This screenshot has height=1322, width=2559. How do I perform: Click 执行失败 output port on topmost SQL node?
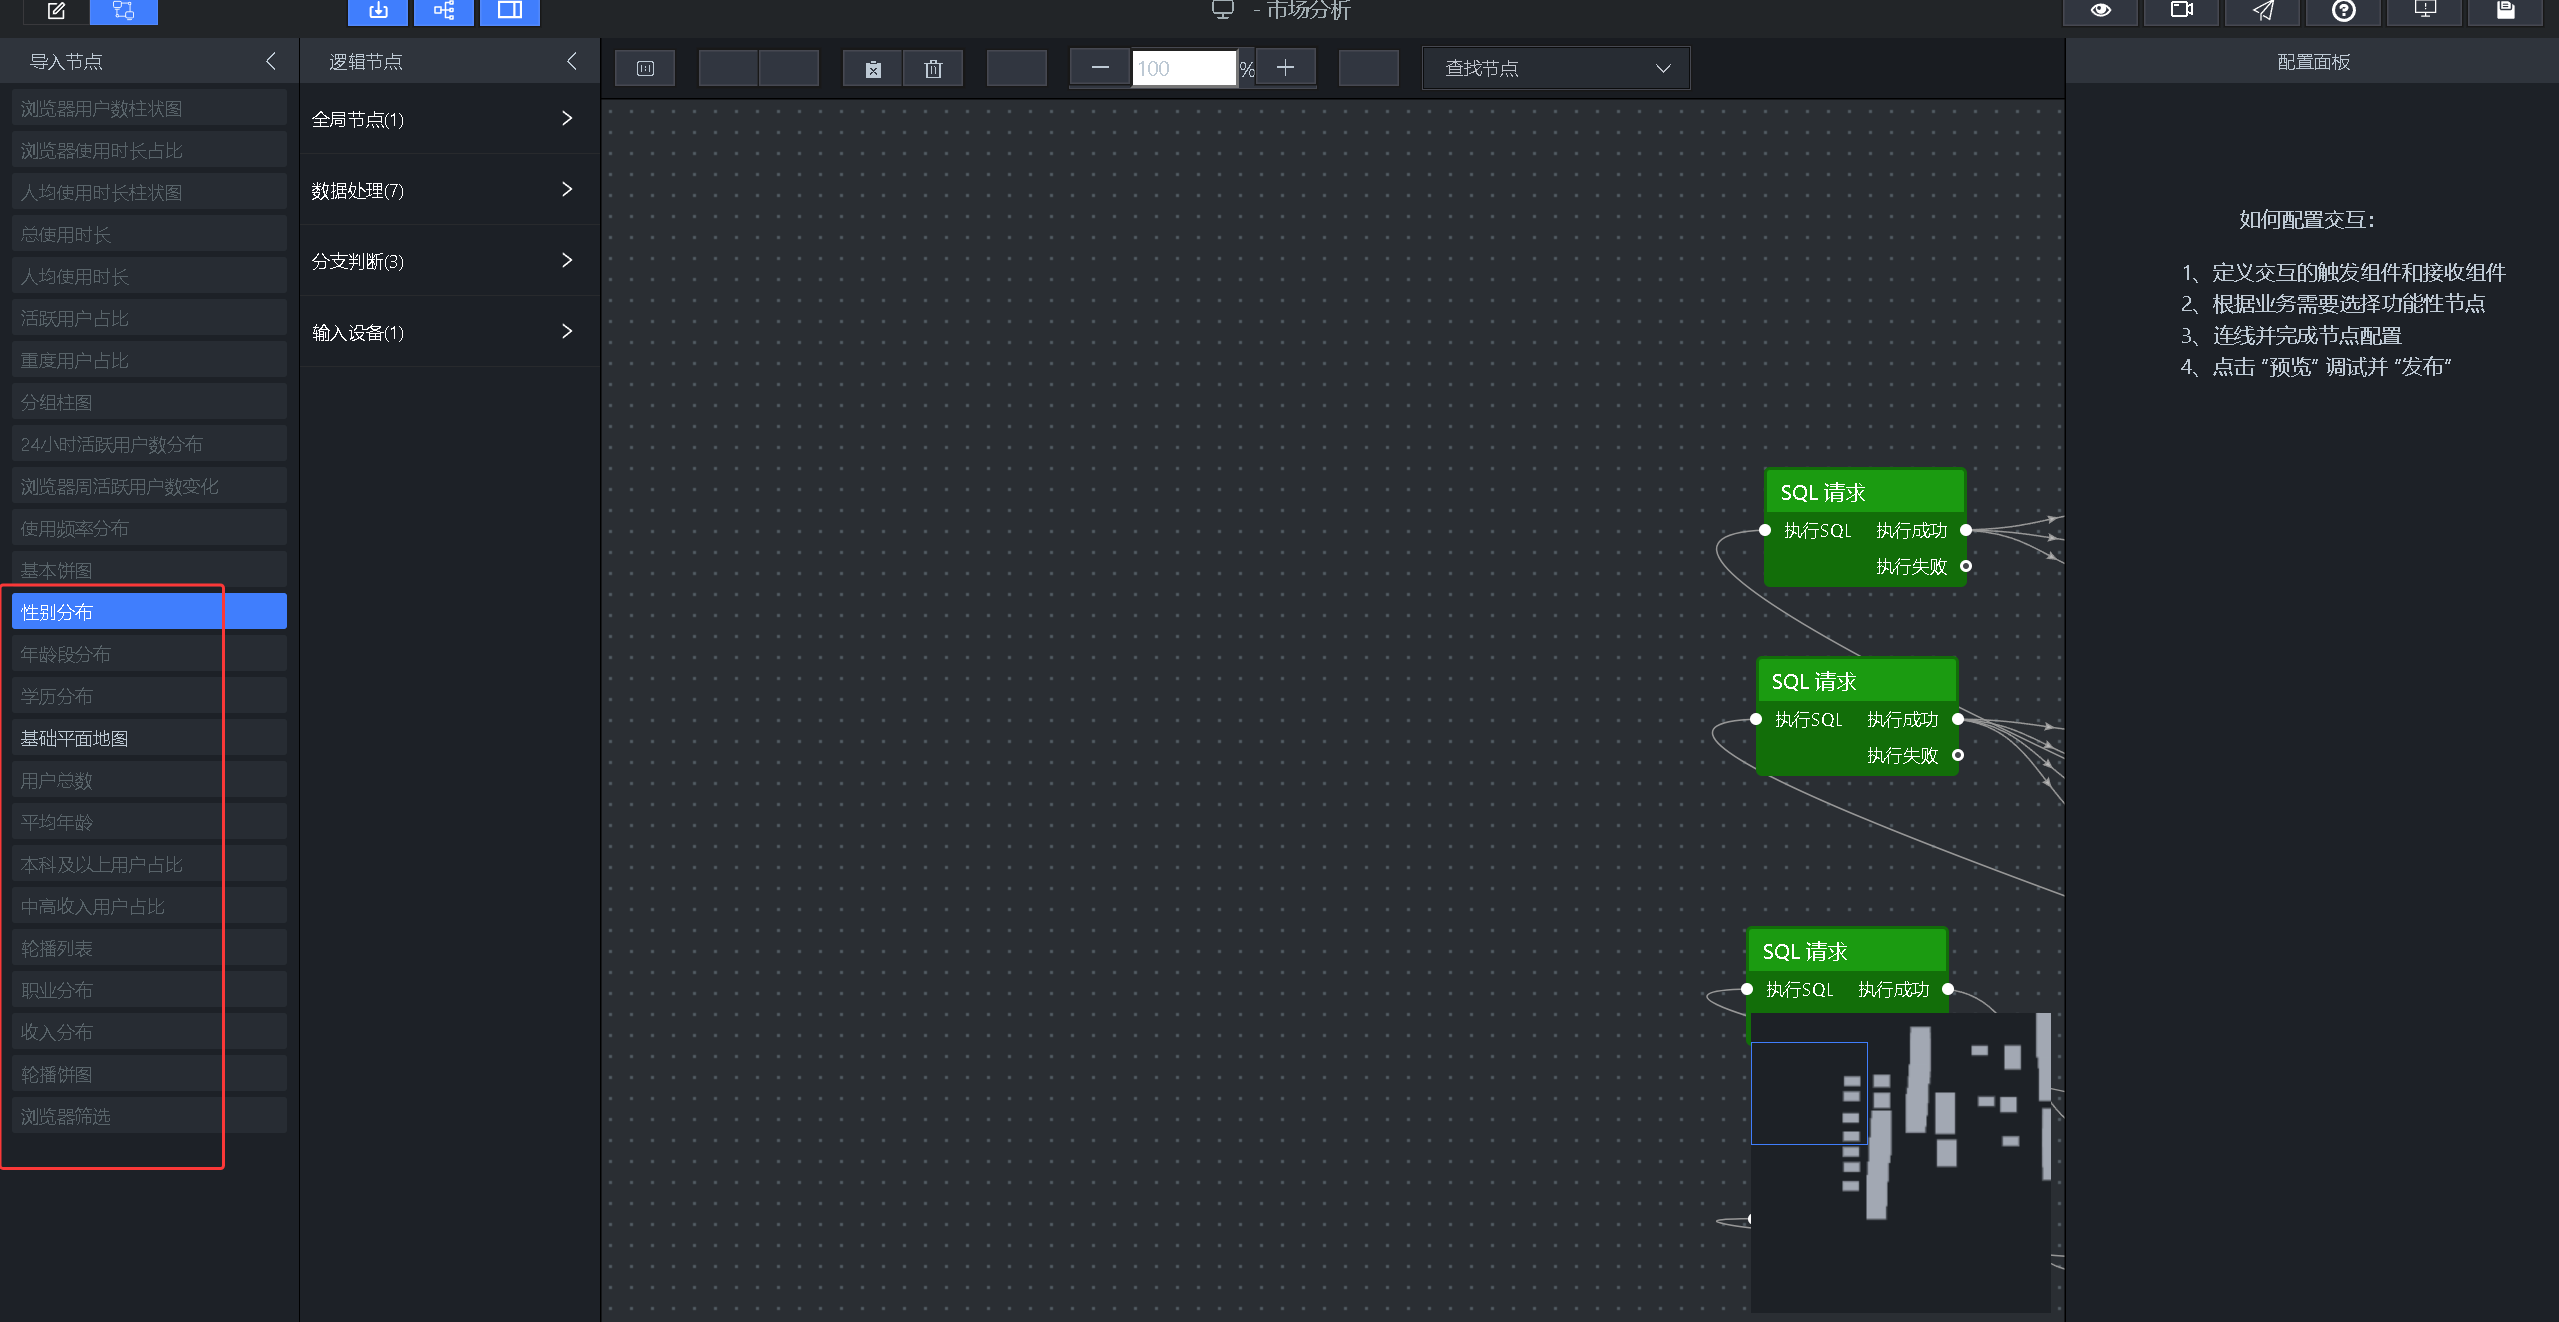[1966, 566]
